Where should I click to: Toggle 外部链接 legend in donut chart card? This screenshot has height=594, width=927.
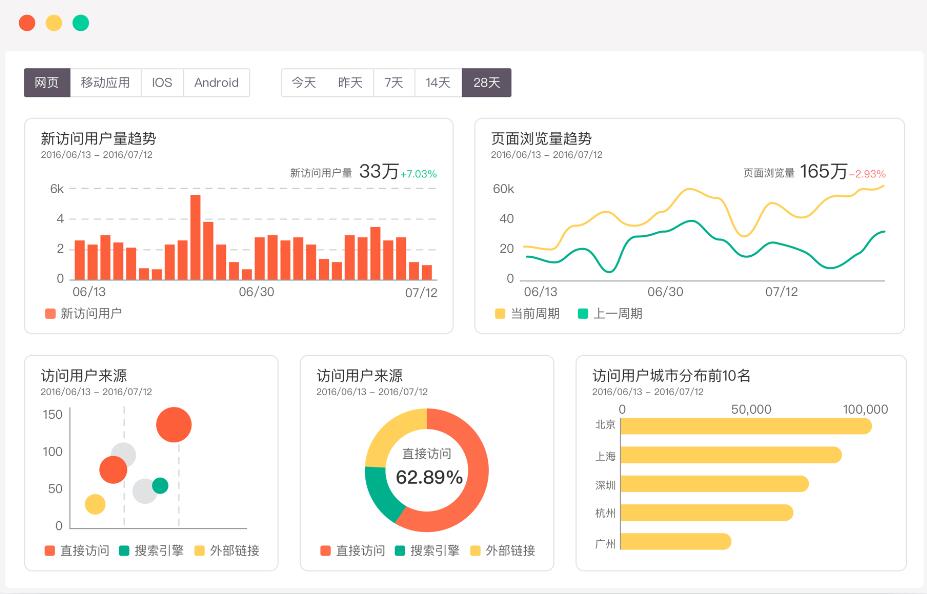coord(501,550)
